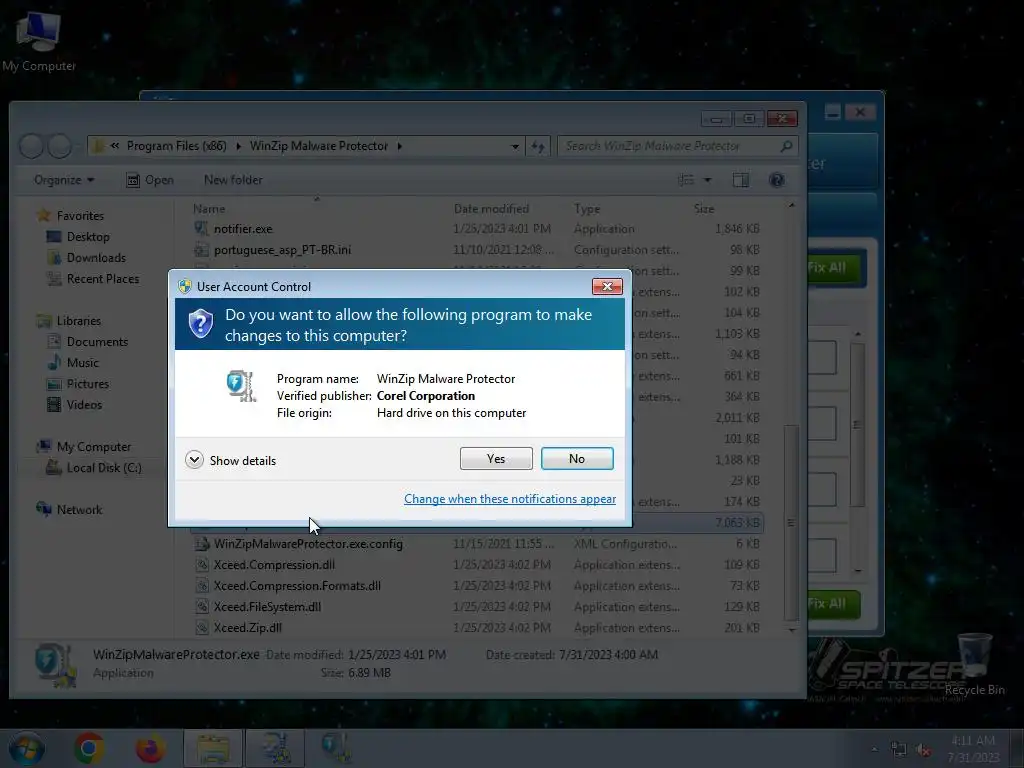This screenshot has height=768, width=1024.
Task: Open address bar history dropdown
Action: click(515, 146)
